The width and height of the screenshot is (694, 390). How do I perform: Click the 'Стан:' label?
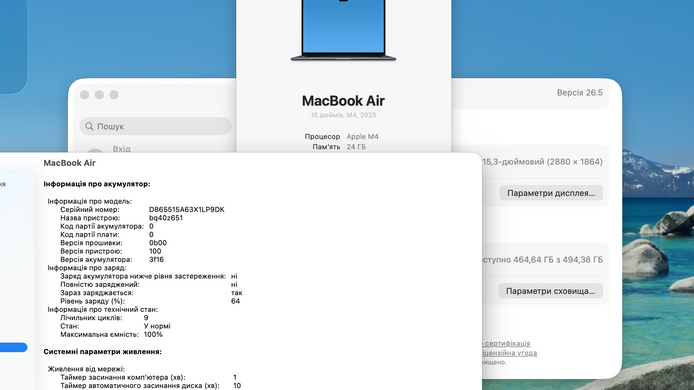pos(69,326)
